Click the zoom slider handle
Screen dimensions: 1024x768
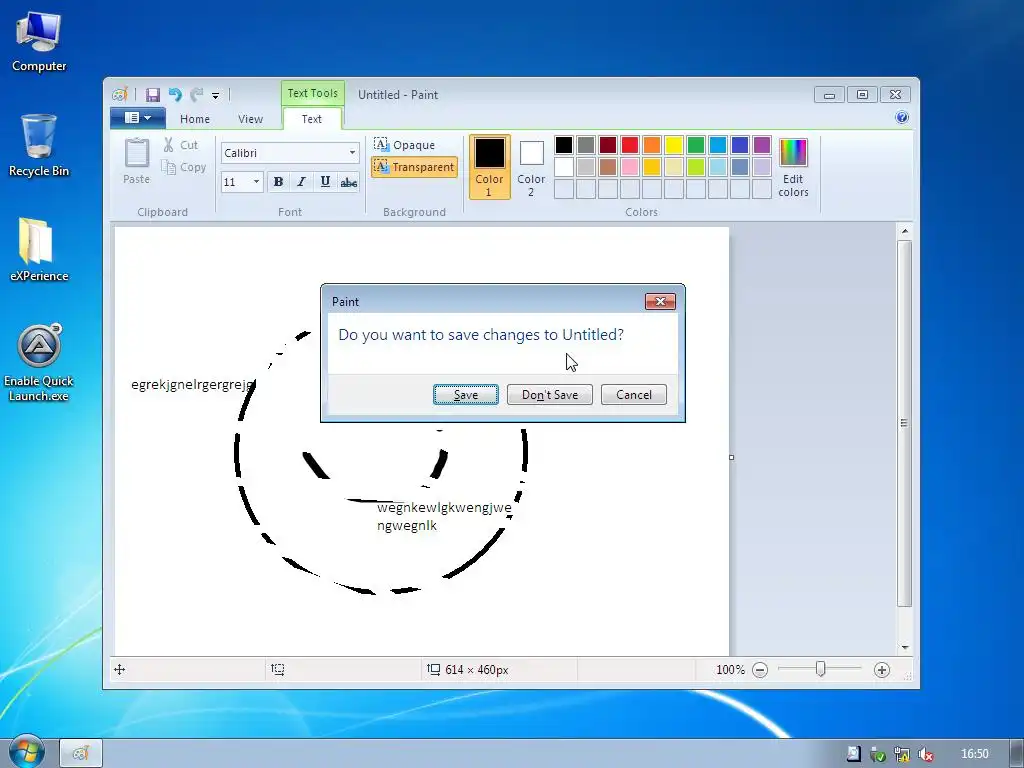tap(821, 669)
